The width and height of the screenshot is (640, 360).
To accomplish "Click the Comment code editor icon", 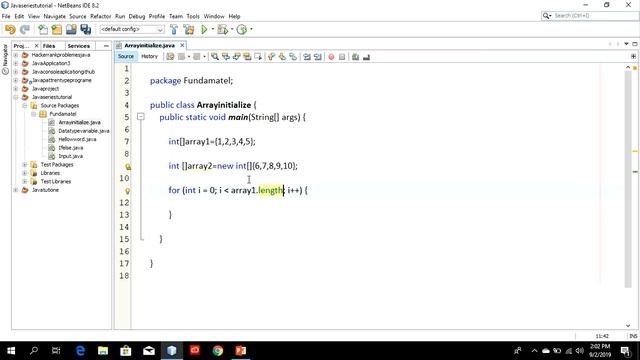I will (x=355, y=57).
